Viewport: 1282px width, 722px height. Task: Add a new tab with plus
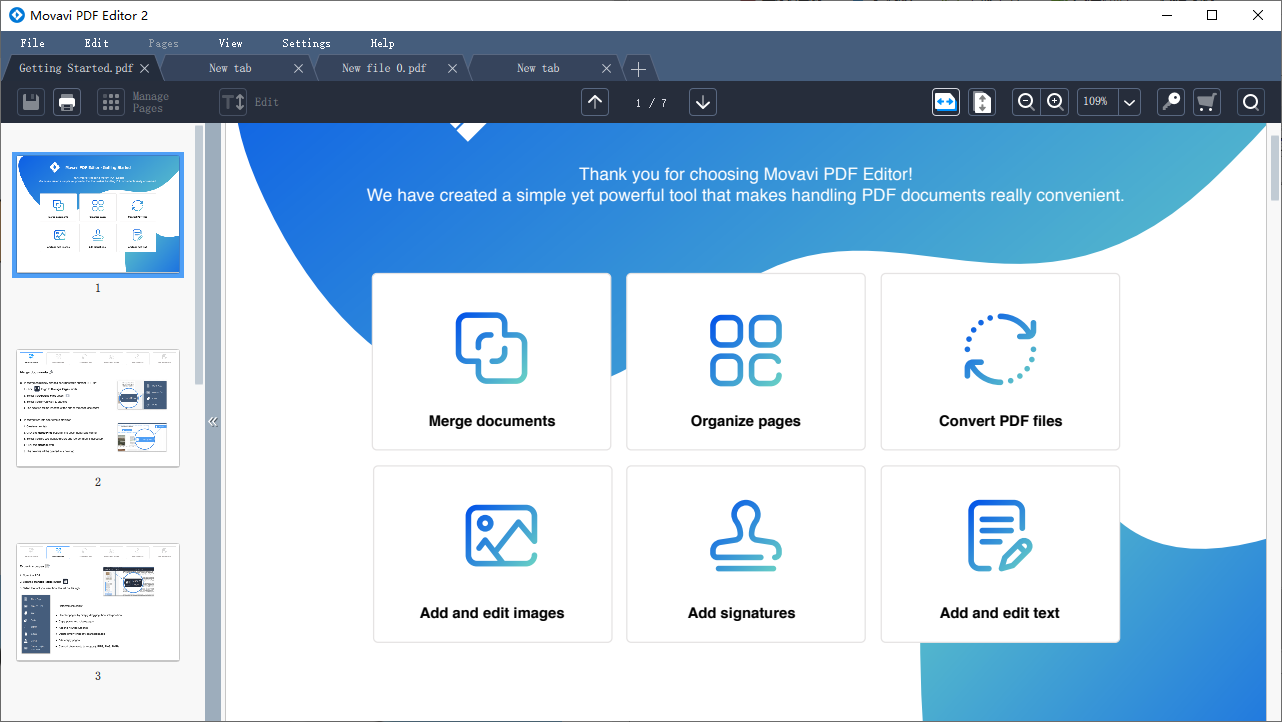pos(638,68)
